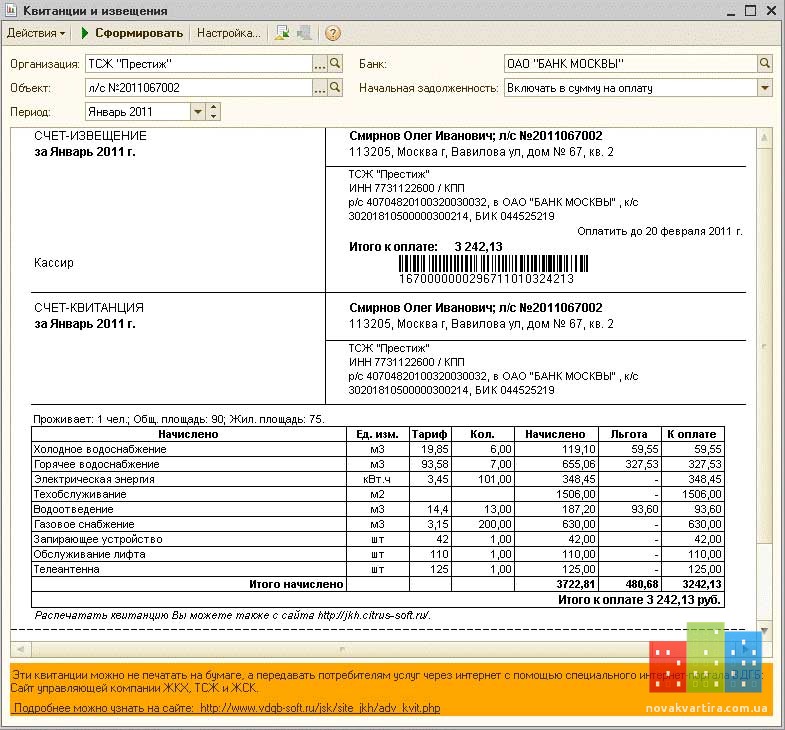
Task: Open the Действия menu
Action: pyautogui.click(x=36, y=33)
